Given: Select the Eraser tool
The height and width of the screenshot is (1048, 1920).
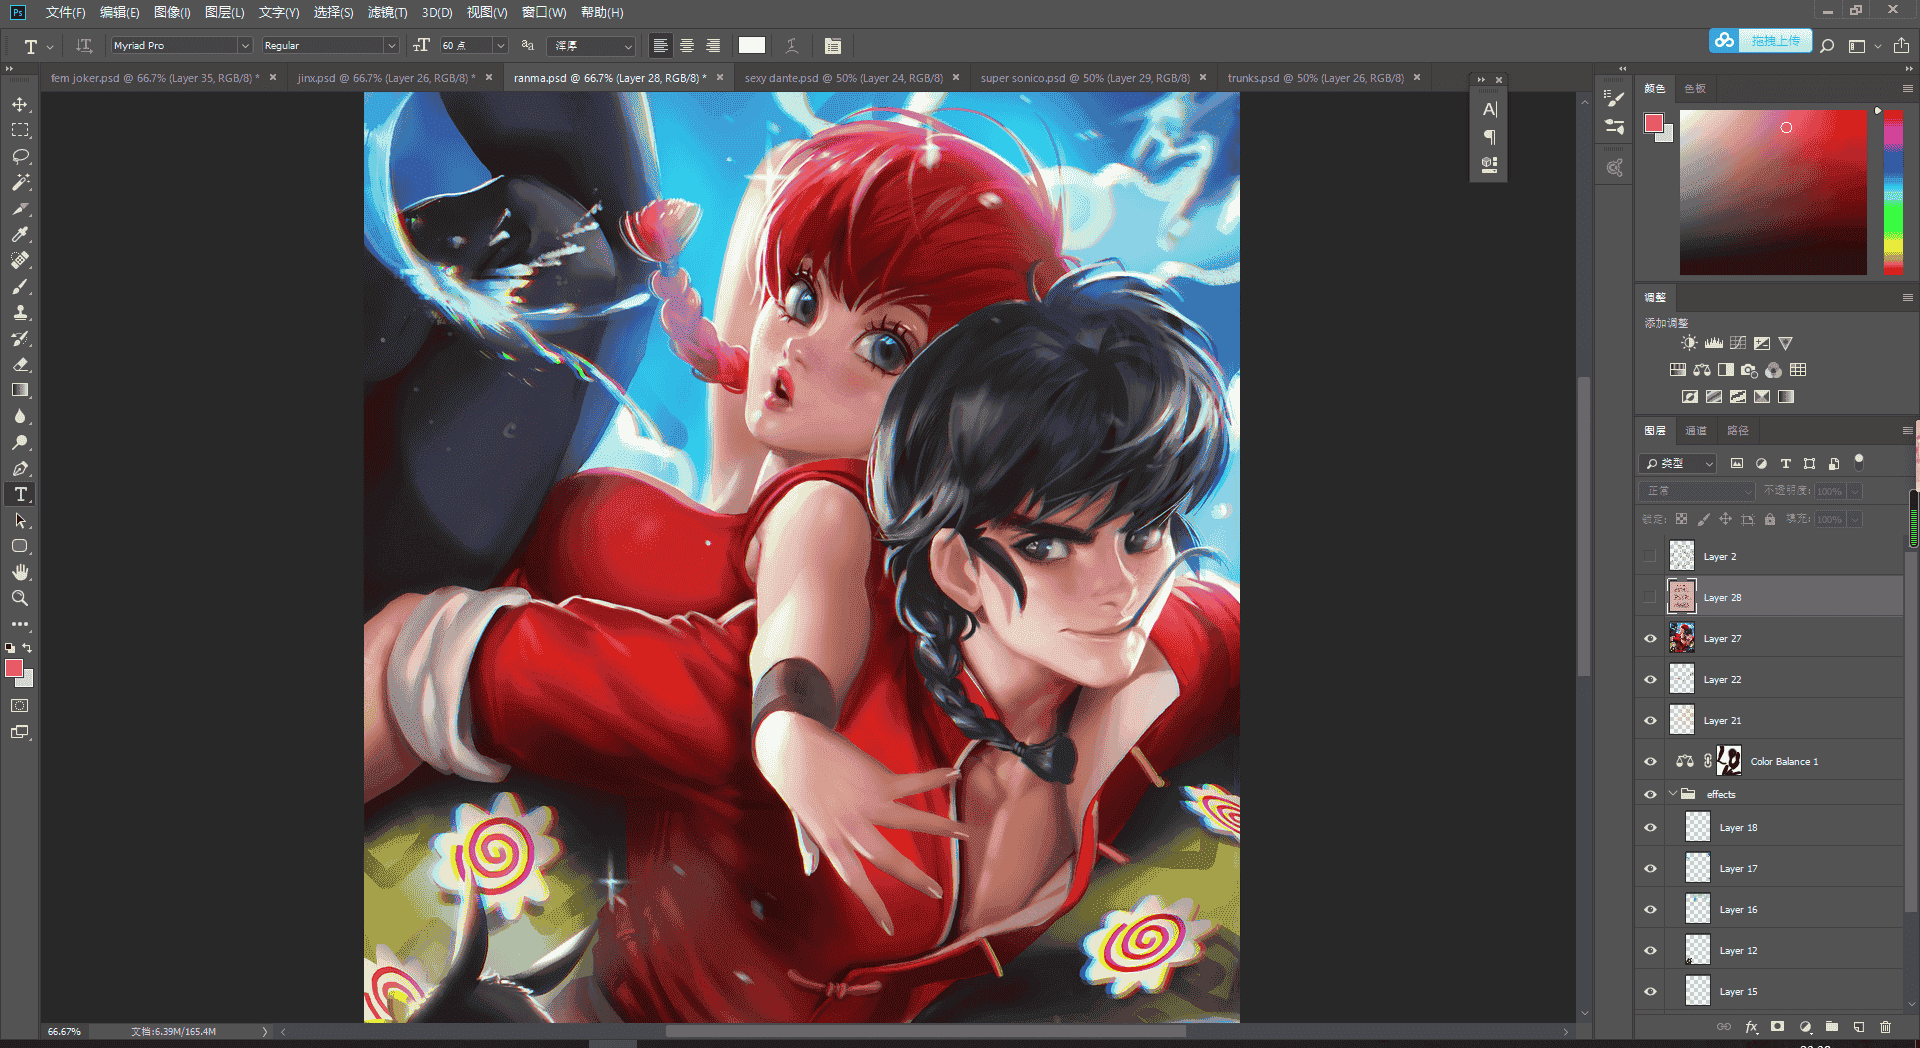Looking at the screenshot, I should [x=20, y=365].
